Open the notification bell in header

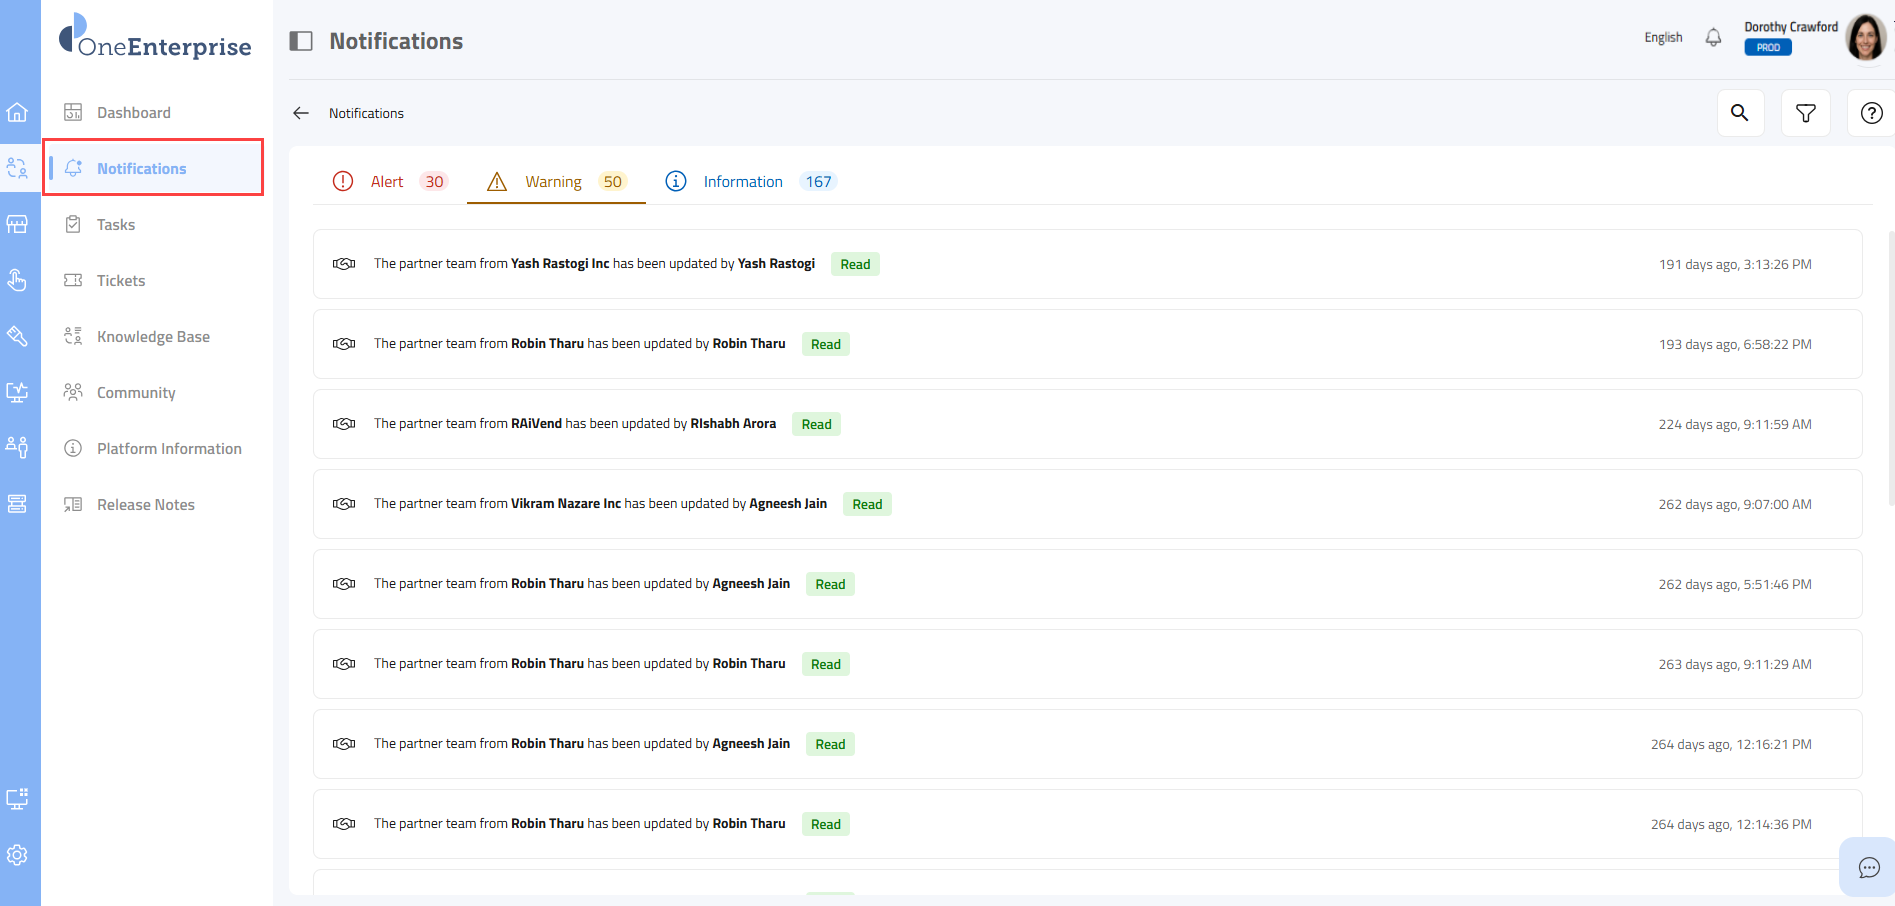pos(1713,38)
